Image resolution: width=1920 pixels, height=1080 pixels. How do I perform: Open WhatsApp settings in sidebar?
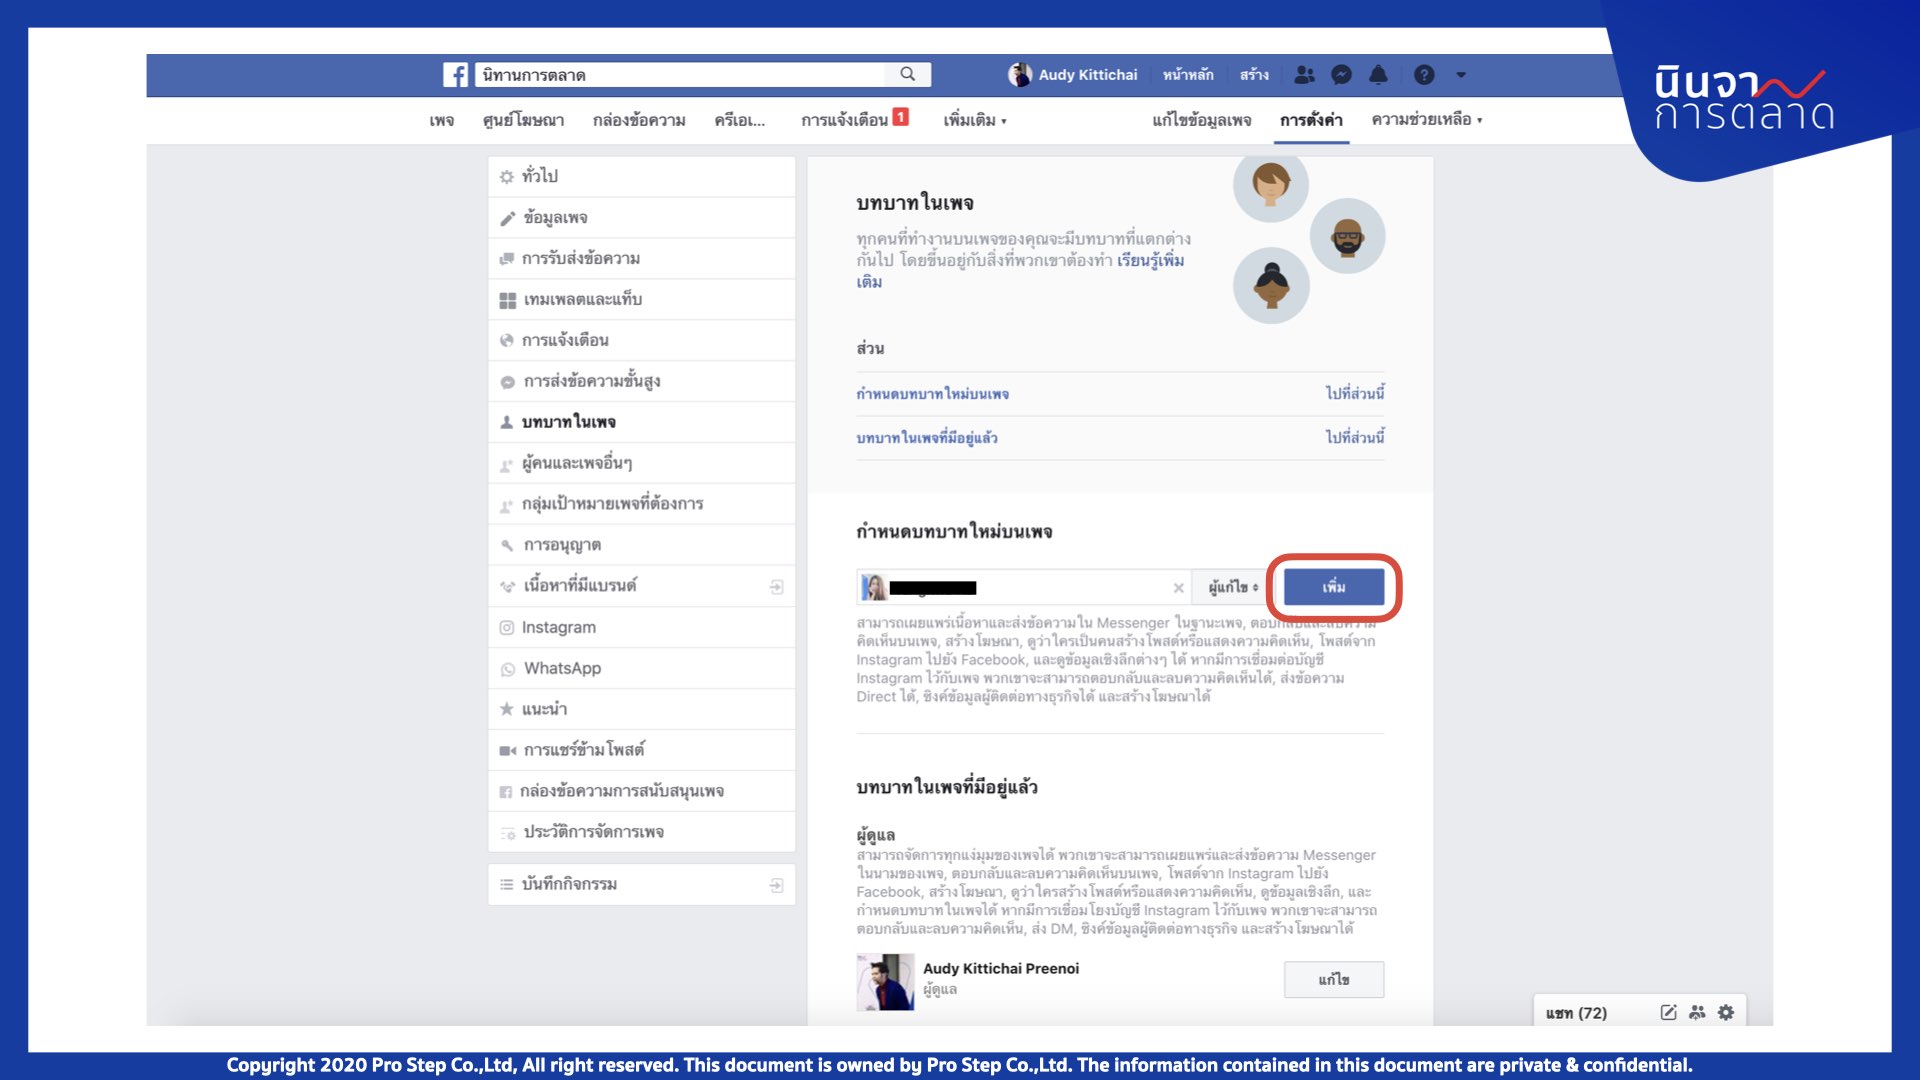coord(641,668)
